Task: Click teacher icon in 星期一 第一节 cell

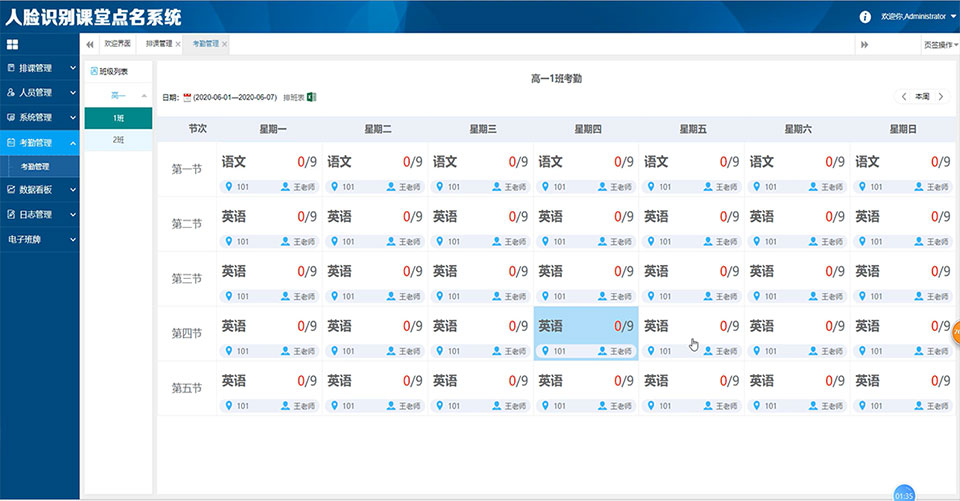Action: click(285, 187)
